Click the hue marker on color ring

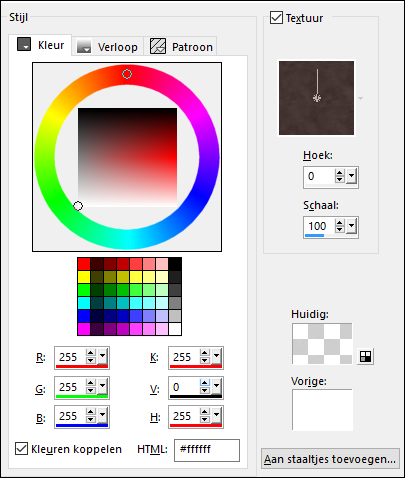[x=127, y=74]
